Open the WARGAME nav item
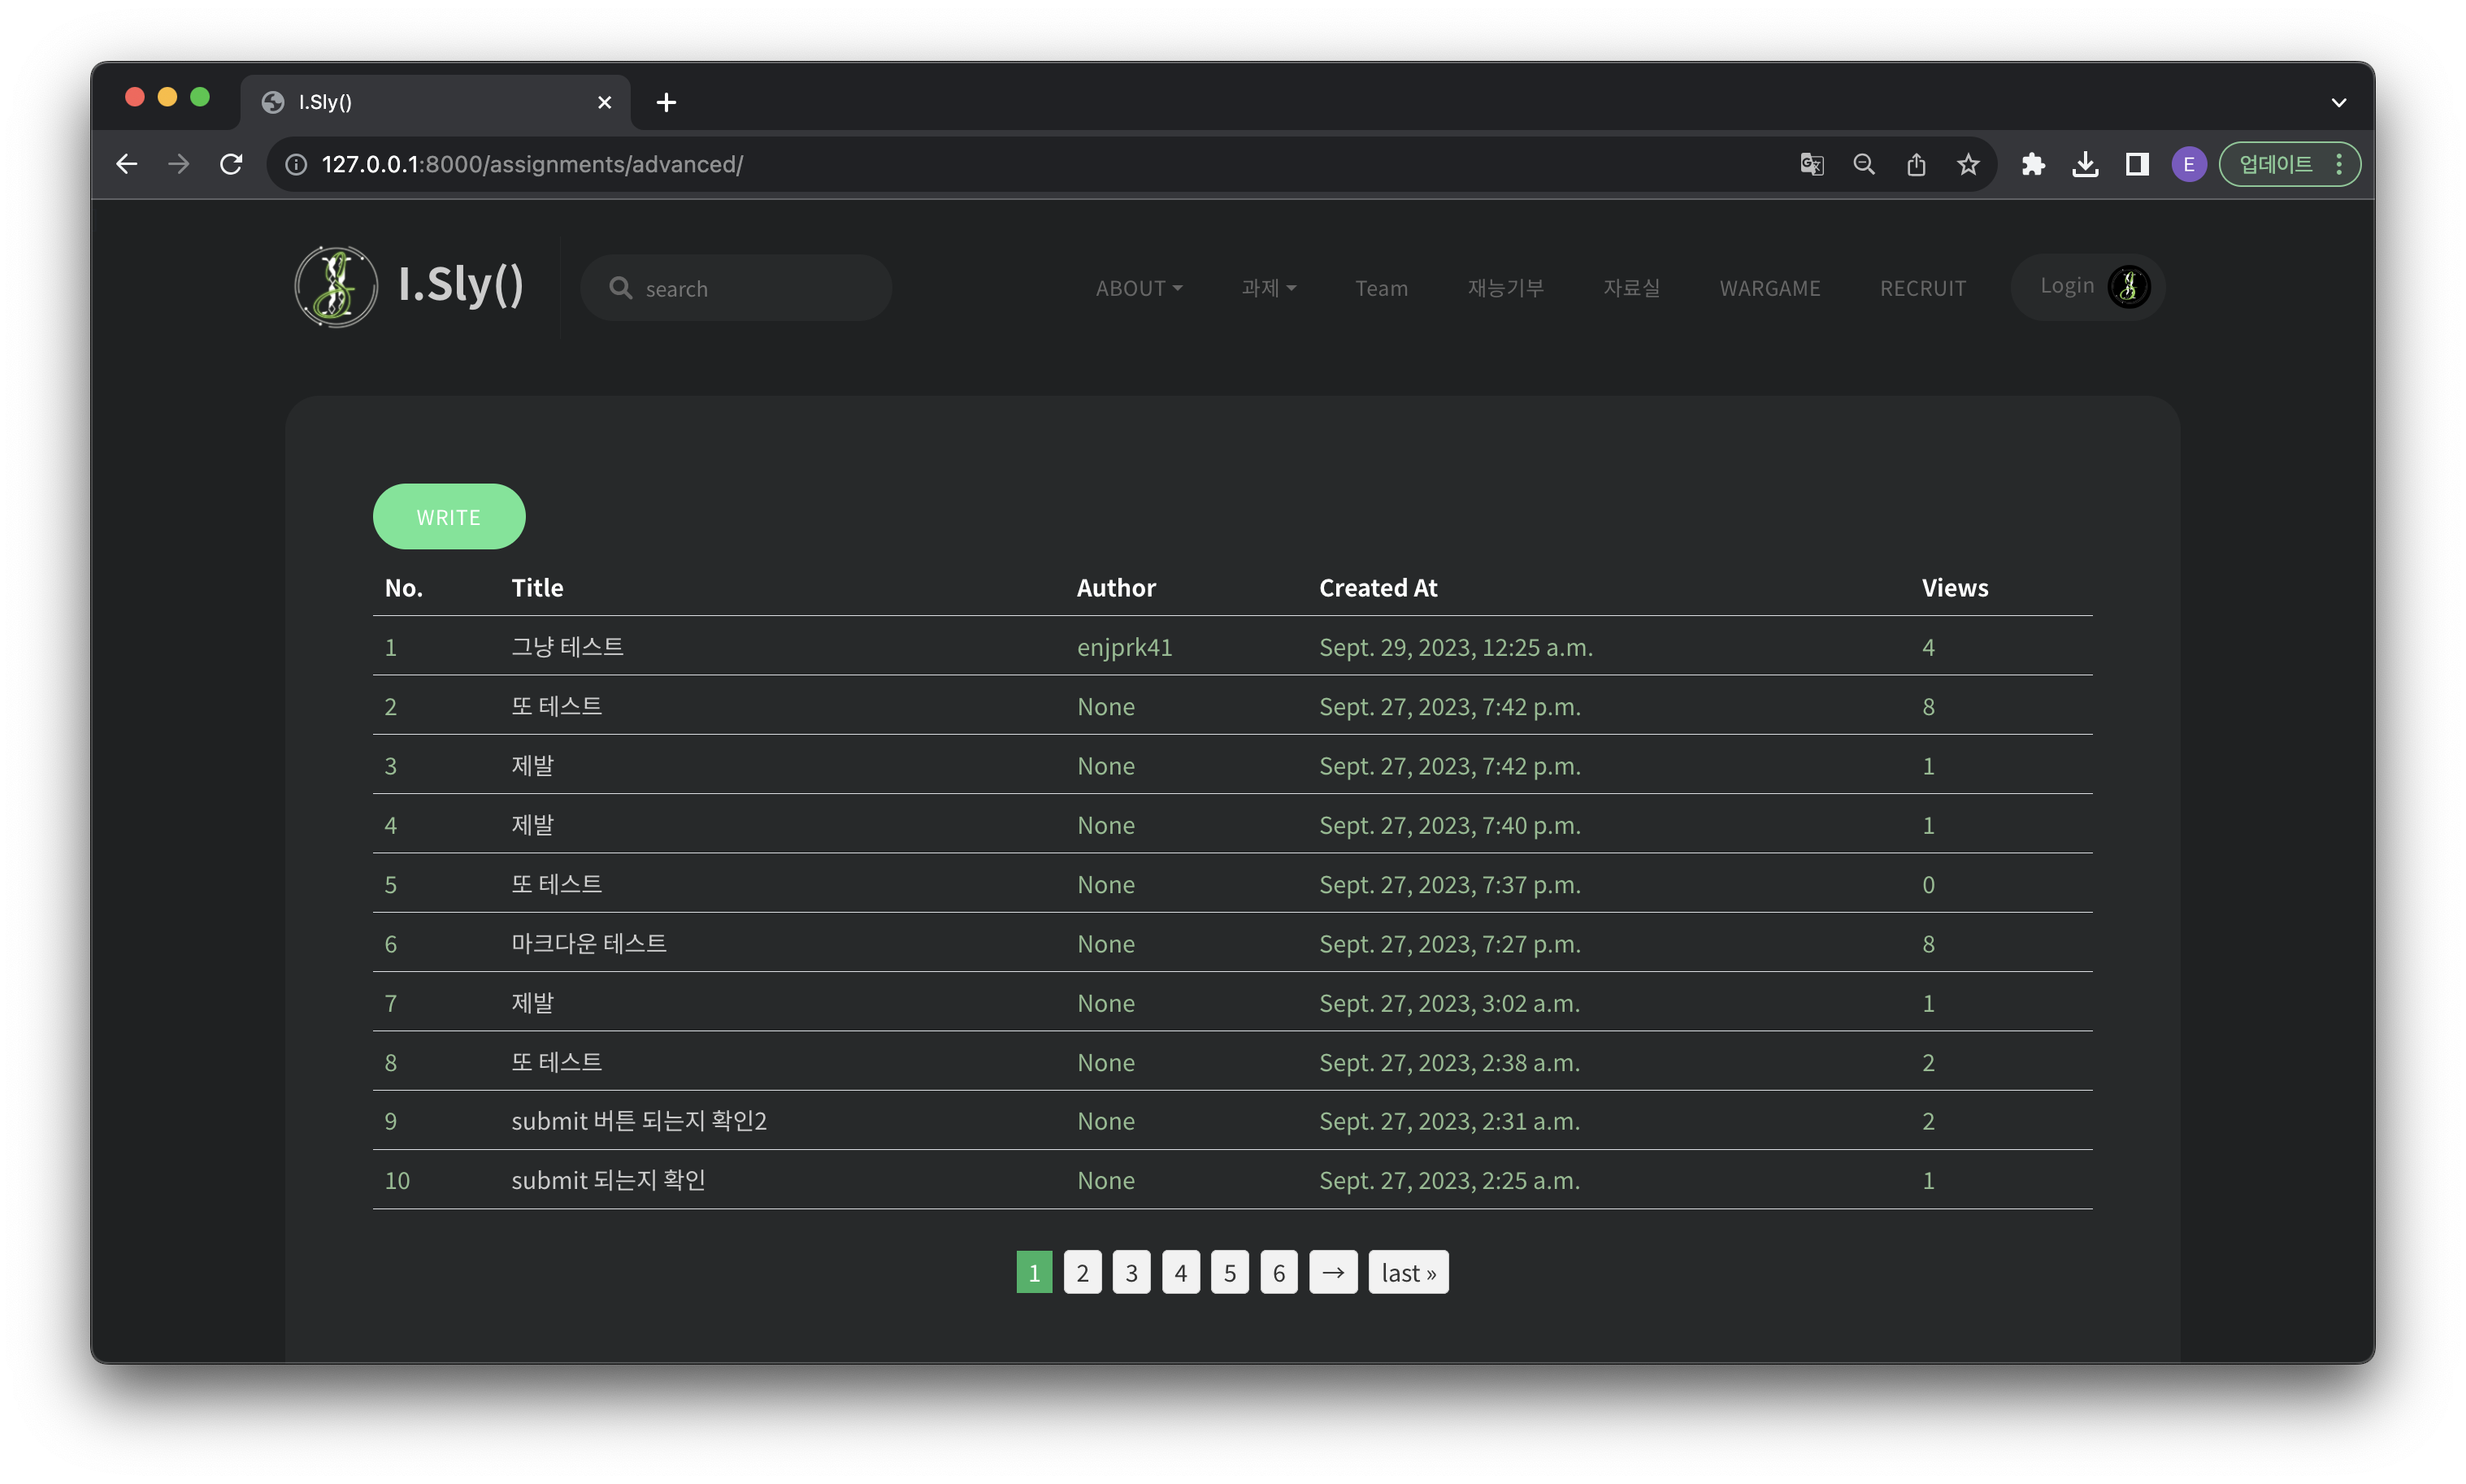The image size is (2466, 1484). click(x=1769, y=288)
